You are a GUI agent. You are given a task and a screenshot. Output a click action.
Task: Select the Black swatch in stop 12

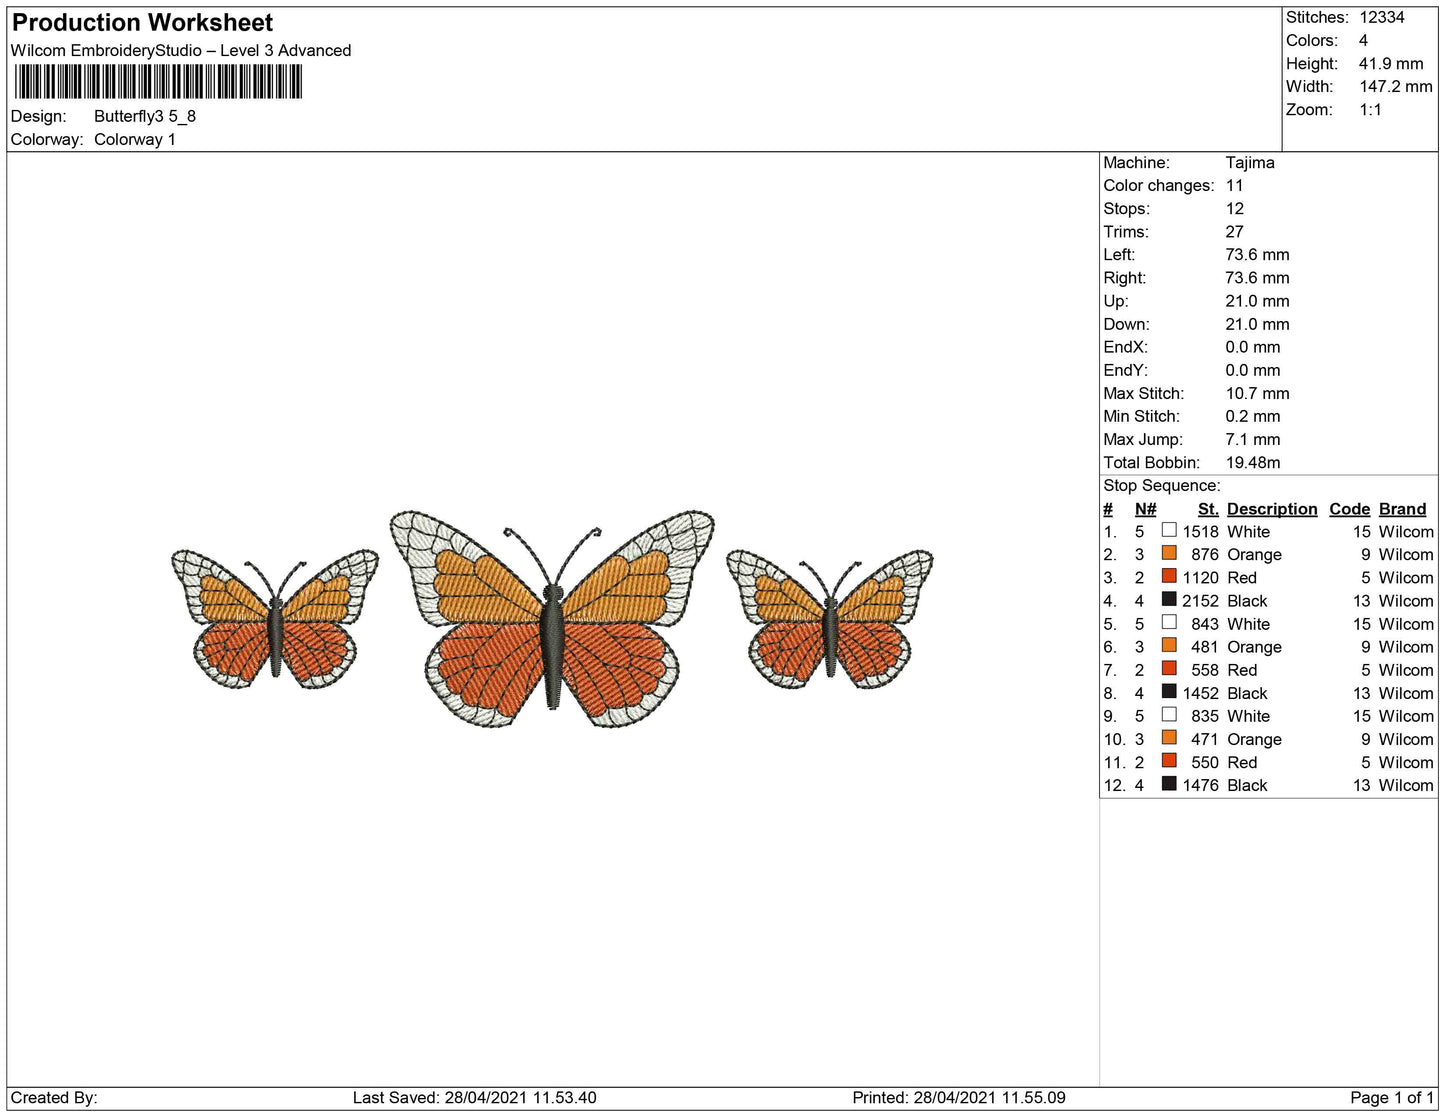1168,785
